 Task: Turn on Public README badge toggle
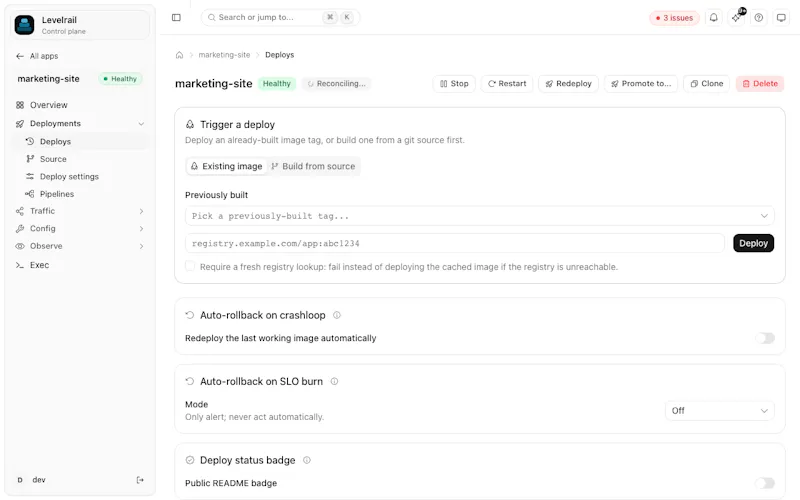coord(765,483)
